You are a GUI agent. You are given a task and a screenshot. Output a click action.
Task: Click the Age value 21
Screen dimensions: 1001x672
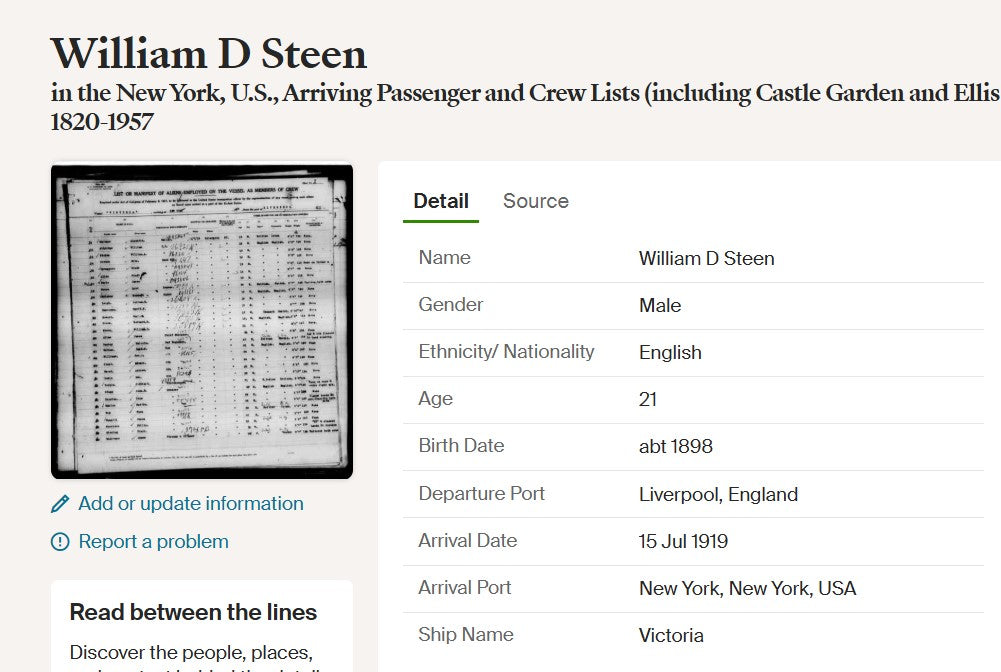[x=648, y=400]
